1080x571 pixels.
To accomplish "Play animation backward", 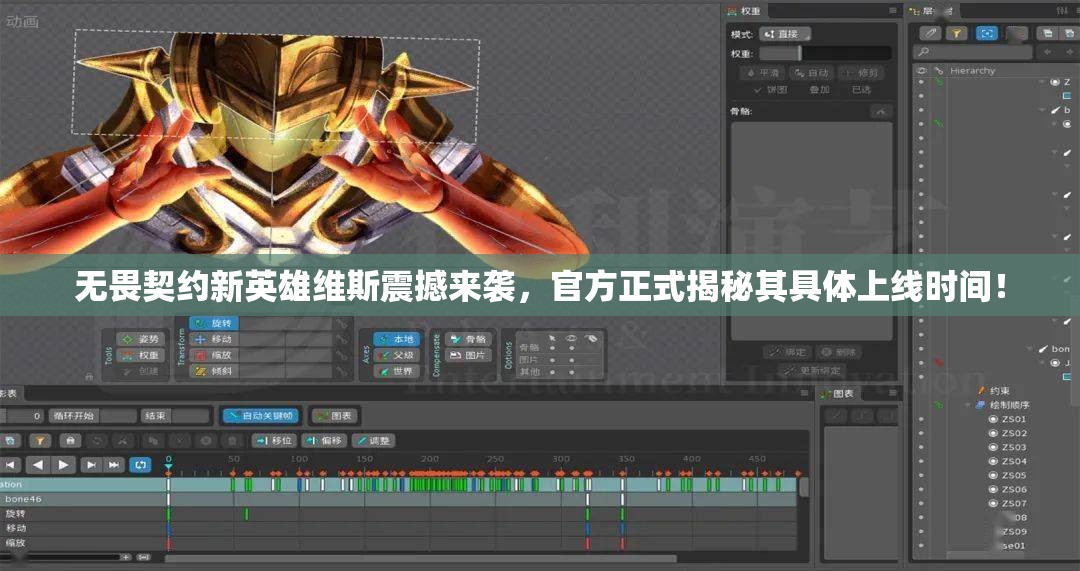I will pyautogui.click(x=39, y=465).
